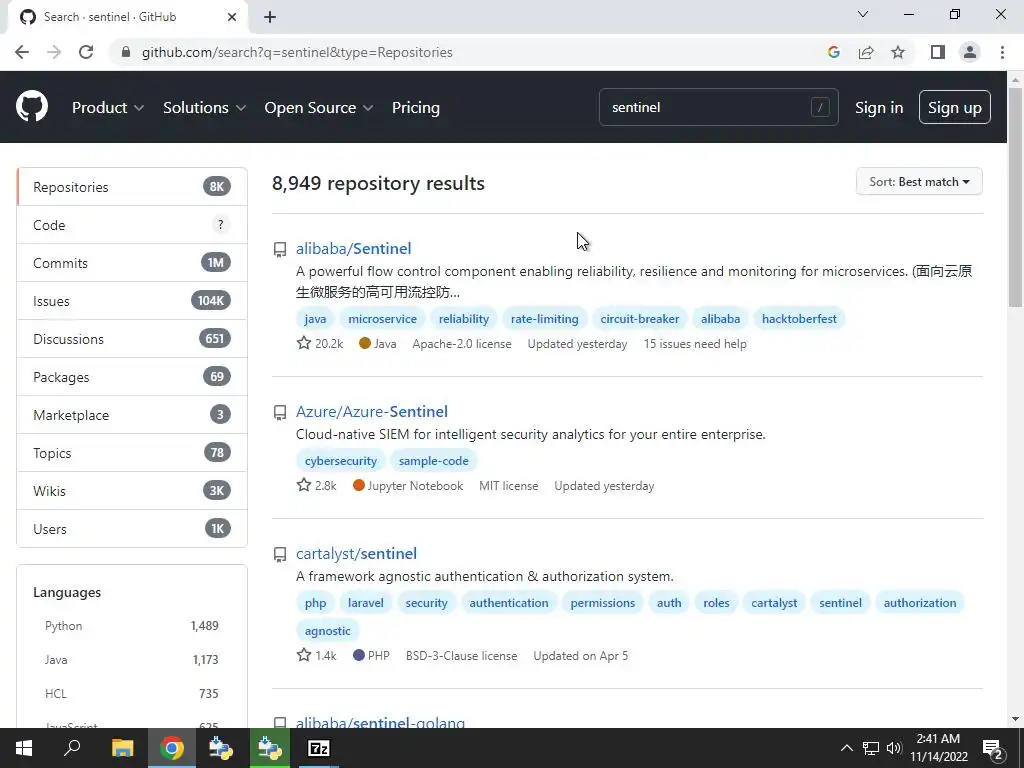
Task: Open File Explorer from taskbar
Action: [122, 748]
